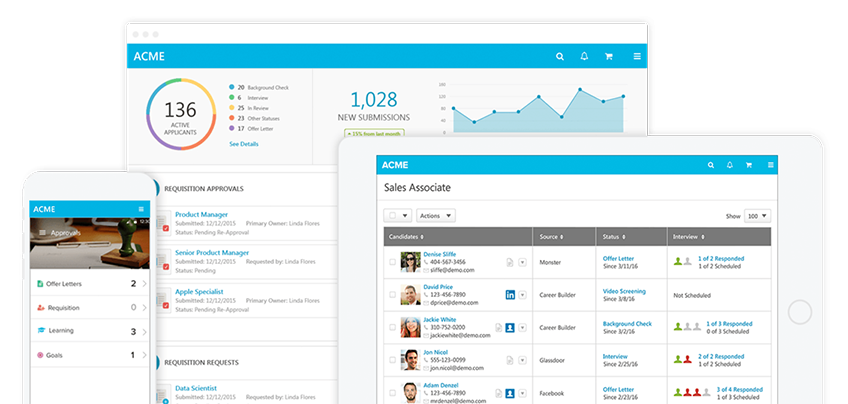Open search in the desktop window header
This screenshot has width=848, height=404.
(x=560, y=56)
